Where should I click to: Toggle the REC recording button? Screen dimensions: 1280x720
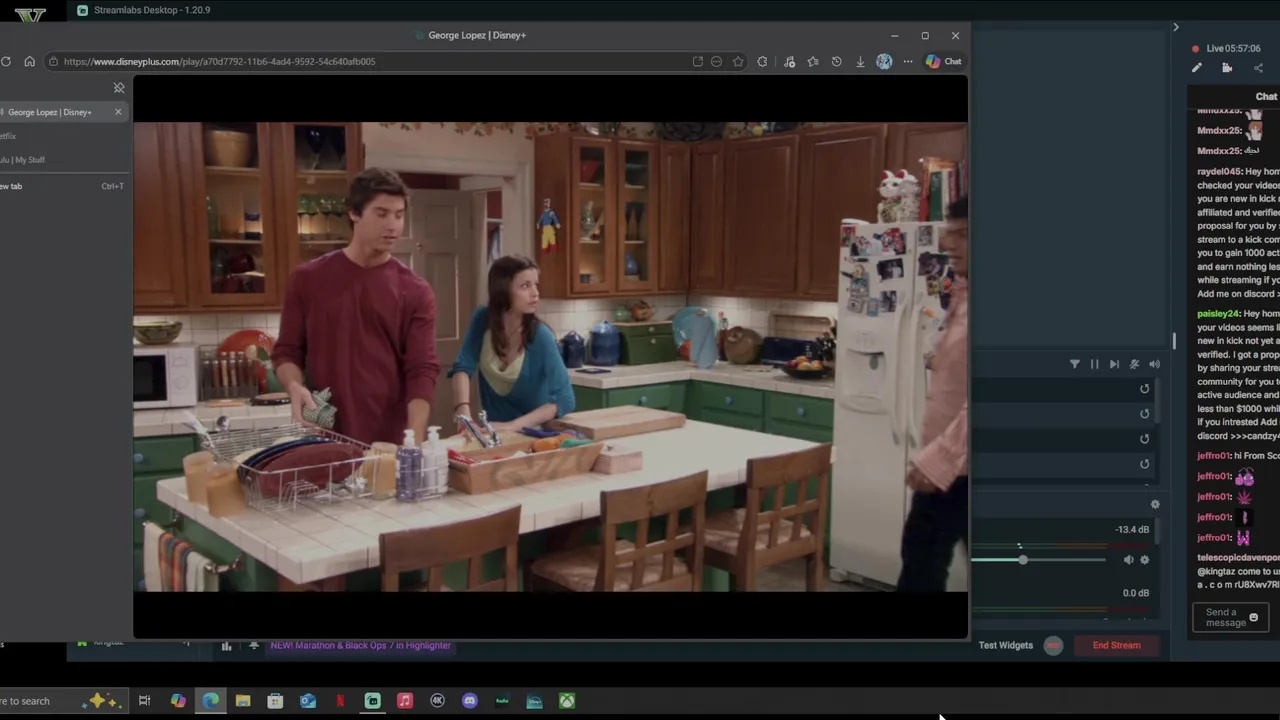point(1053,646)
